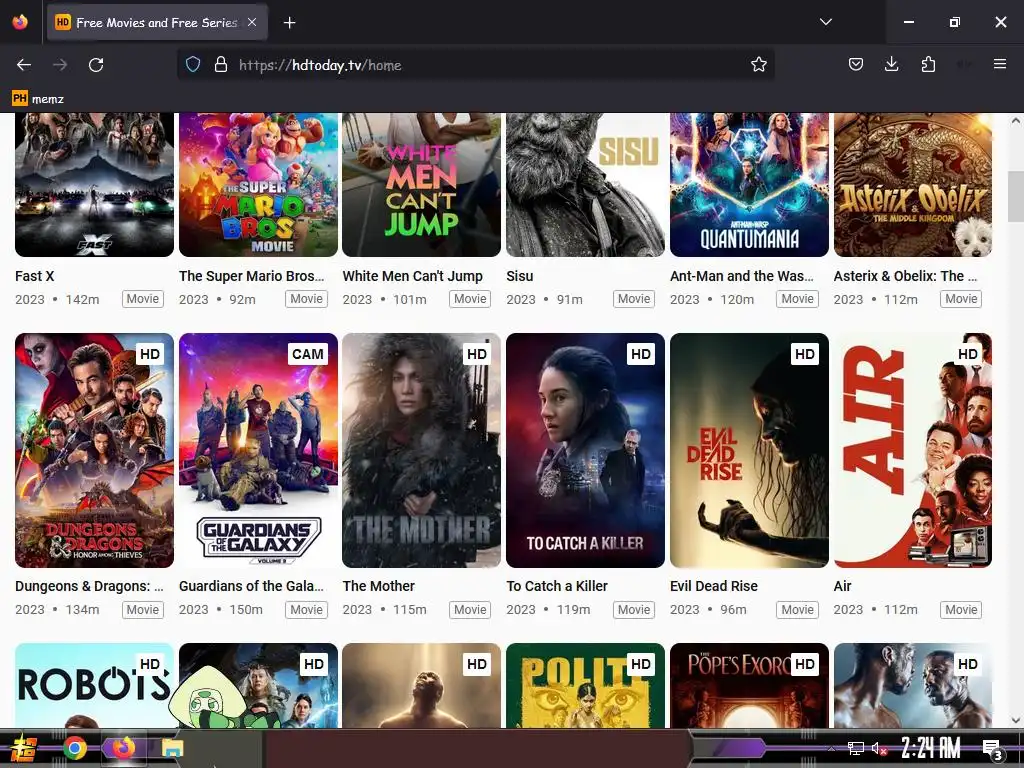Viewport: 1024px width, 768px height.
Task: Switch to Firefox taskbar icon
Action: point(124,748)
